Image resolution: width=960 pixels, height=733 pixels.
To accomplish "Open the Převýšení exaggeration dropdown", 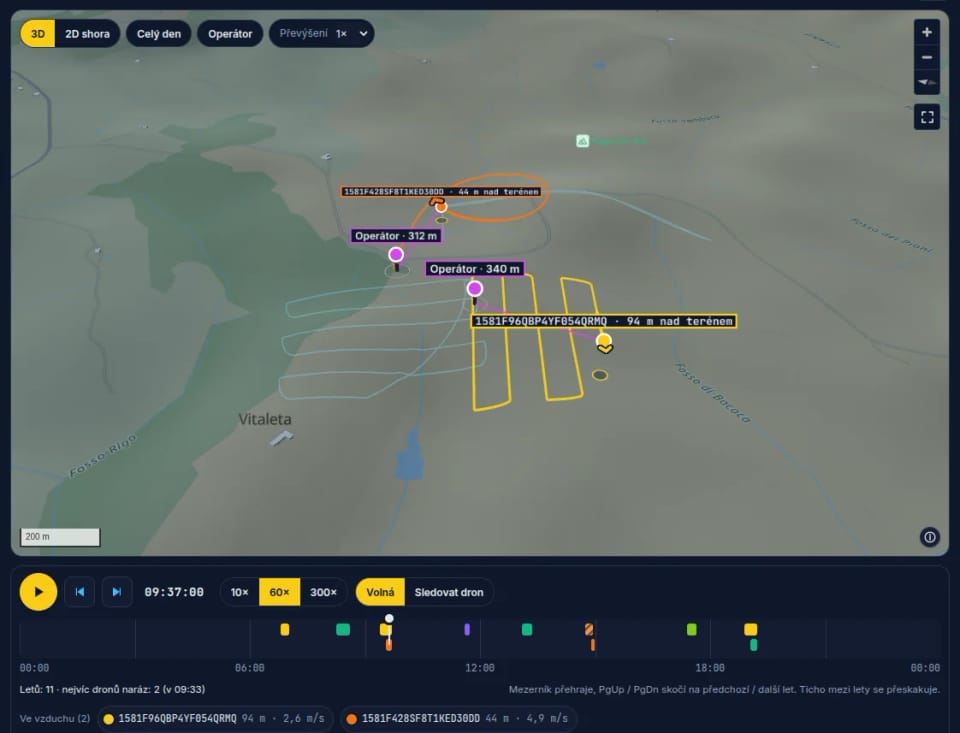I will tap(321, 34).
